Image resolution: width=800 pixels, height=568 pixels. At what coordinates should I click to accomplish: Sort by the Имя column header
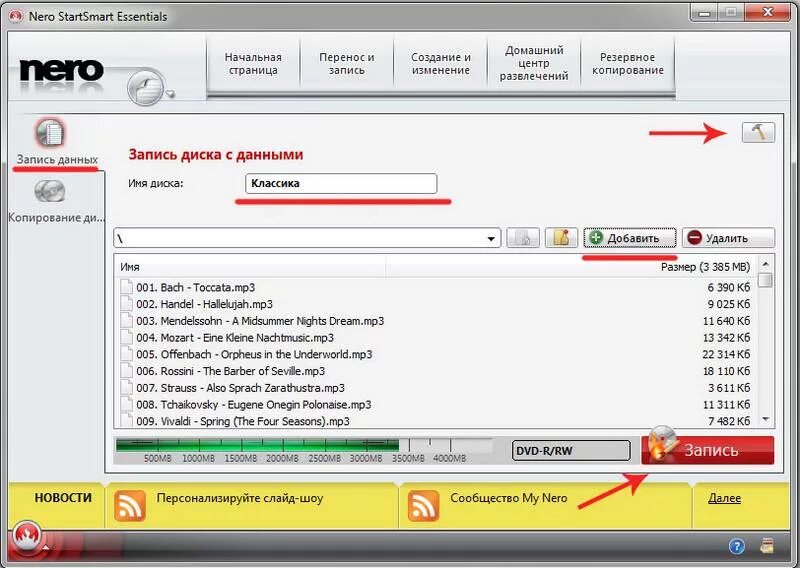point(251,266)
